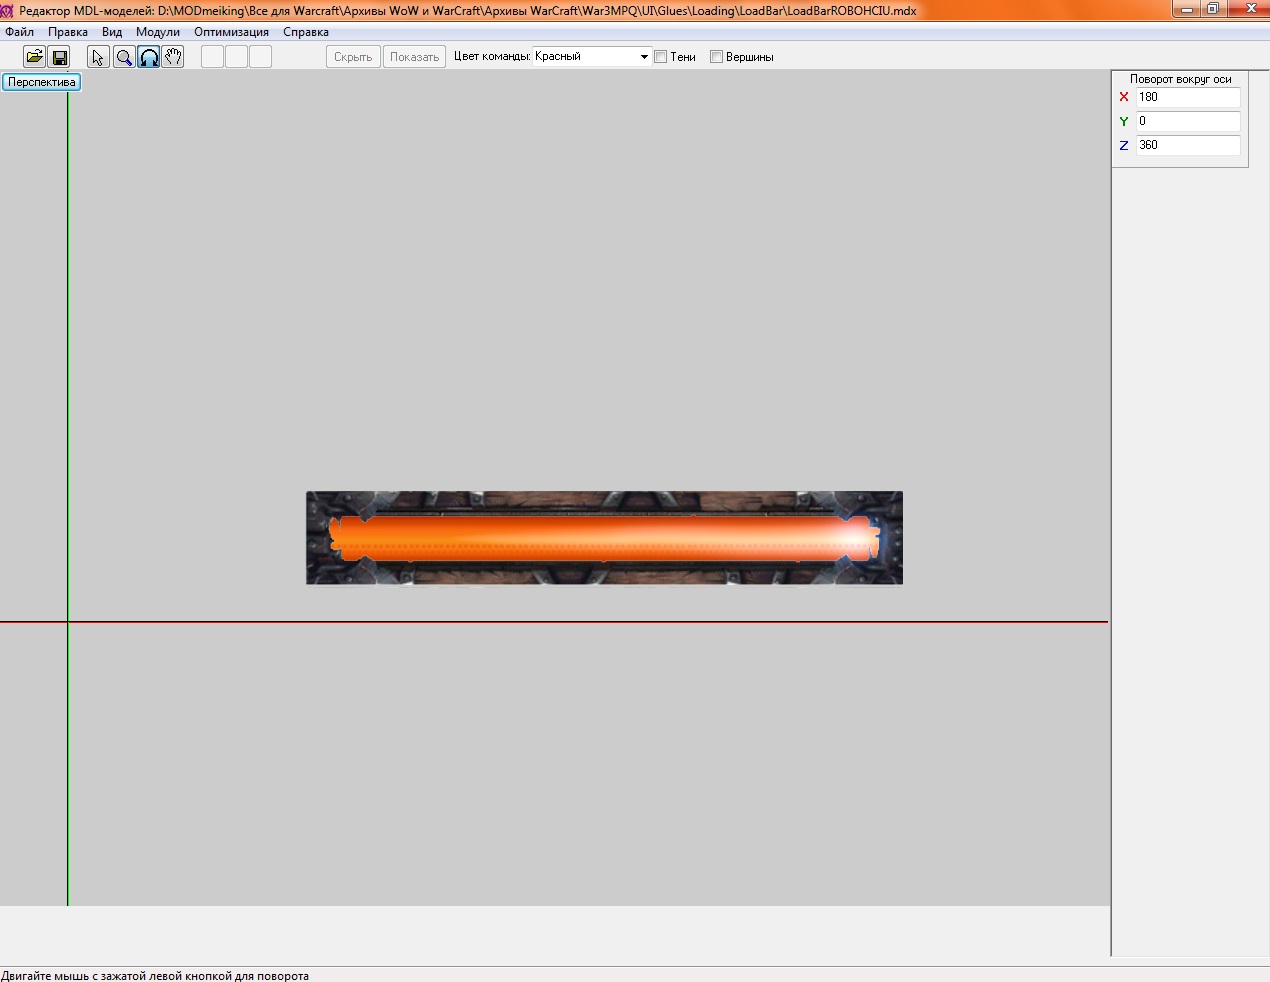Click the Показать button
This screenshot has width=1270, height=982.
pyautogui.click(x=414, y=57)
